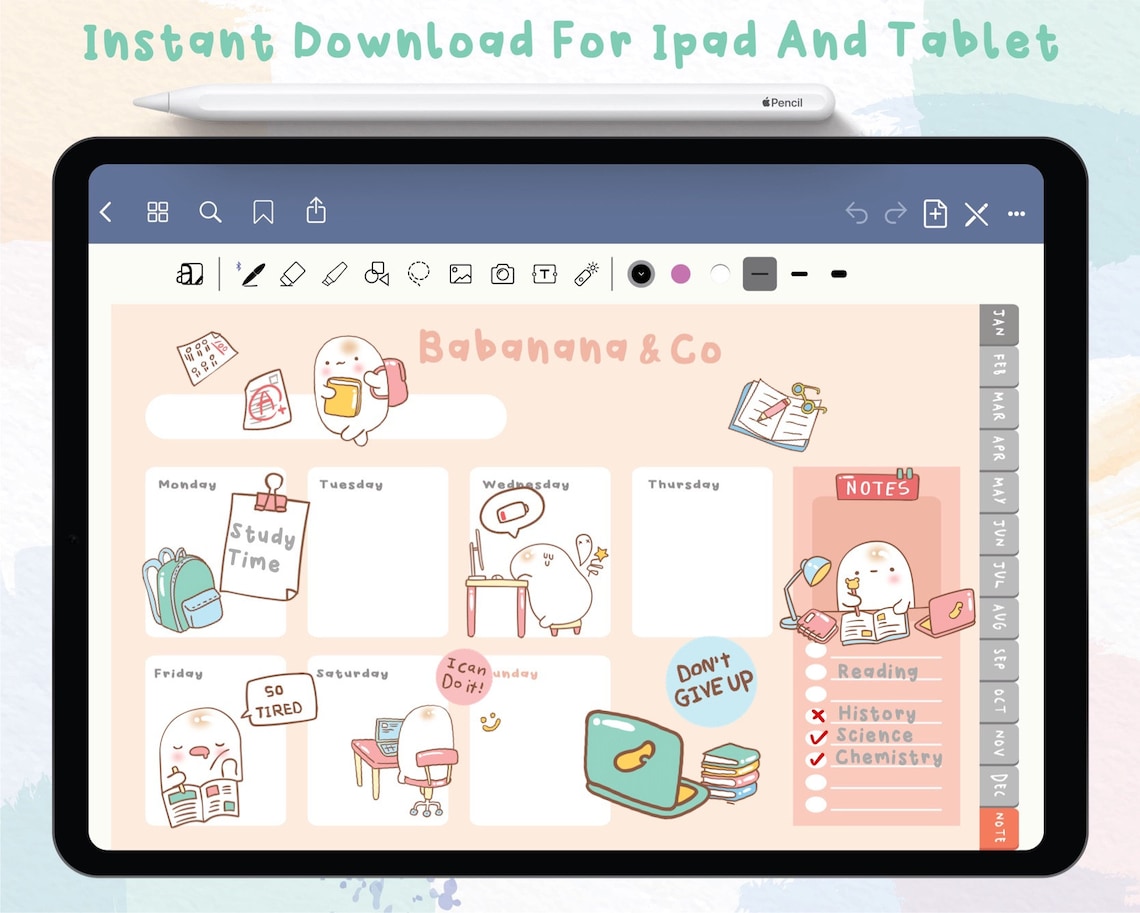Screen dimensions: 1140x913
Task: Open the orange NOTE tab
Action: [998, 828]
